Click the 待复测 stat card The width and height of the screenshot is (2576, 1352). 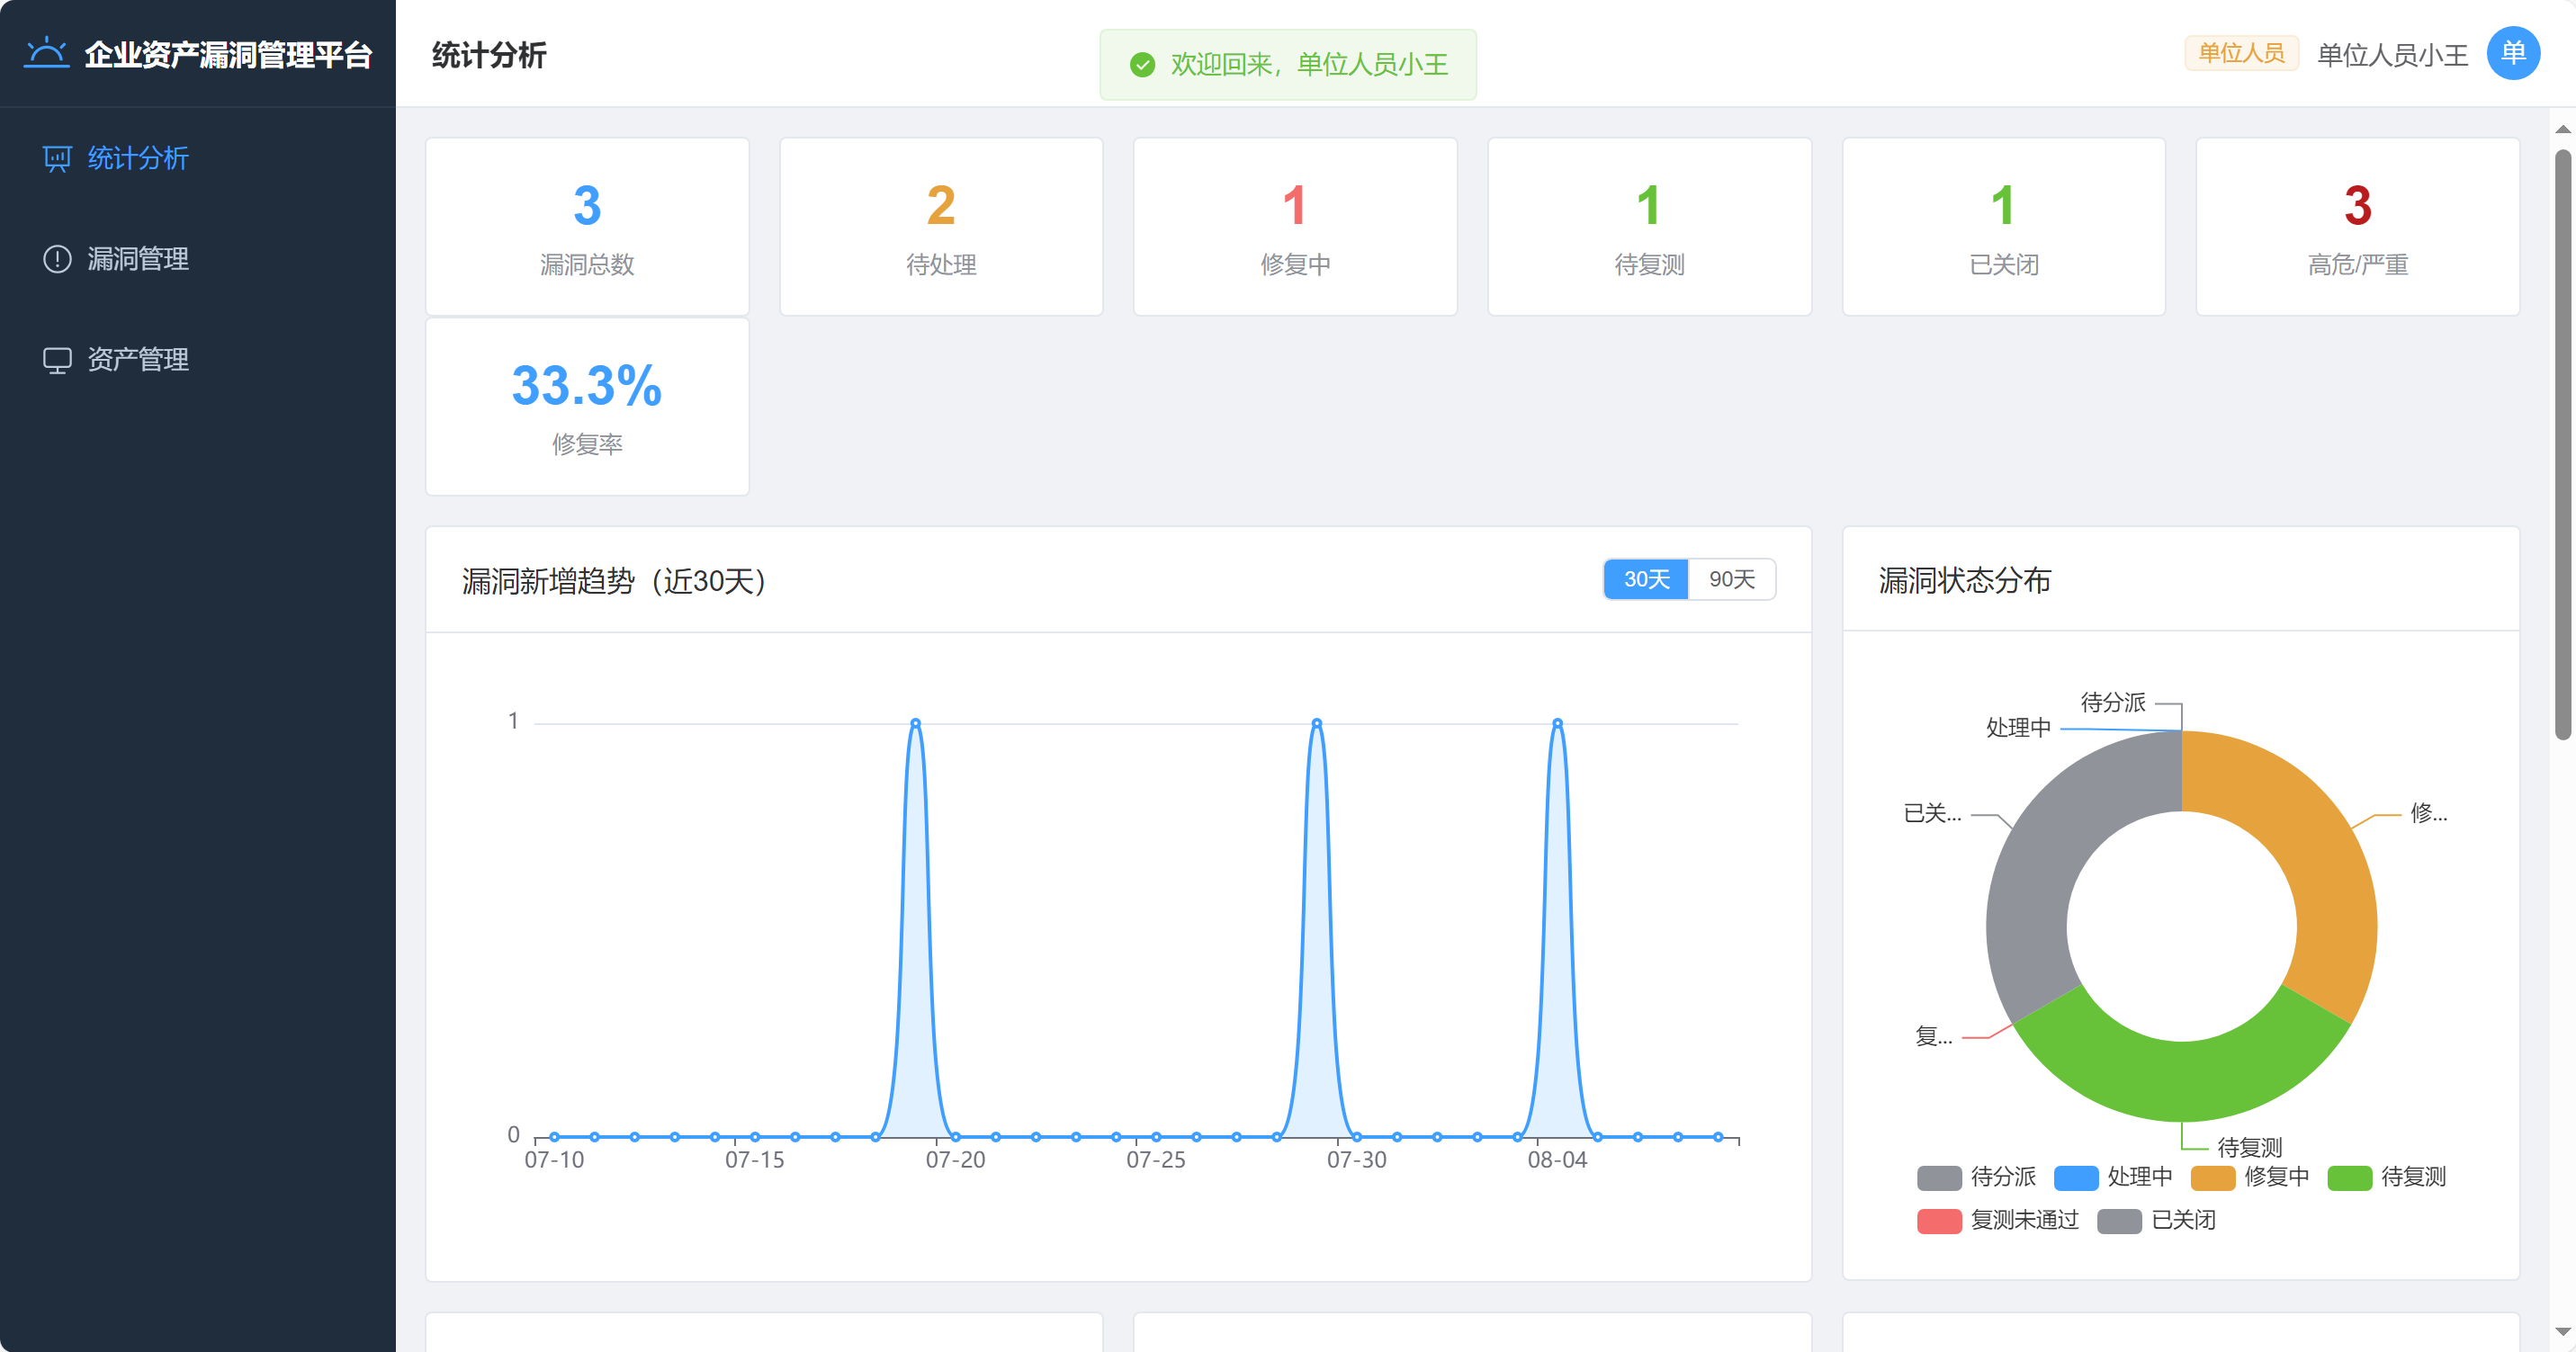1649,227
